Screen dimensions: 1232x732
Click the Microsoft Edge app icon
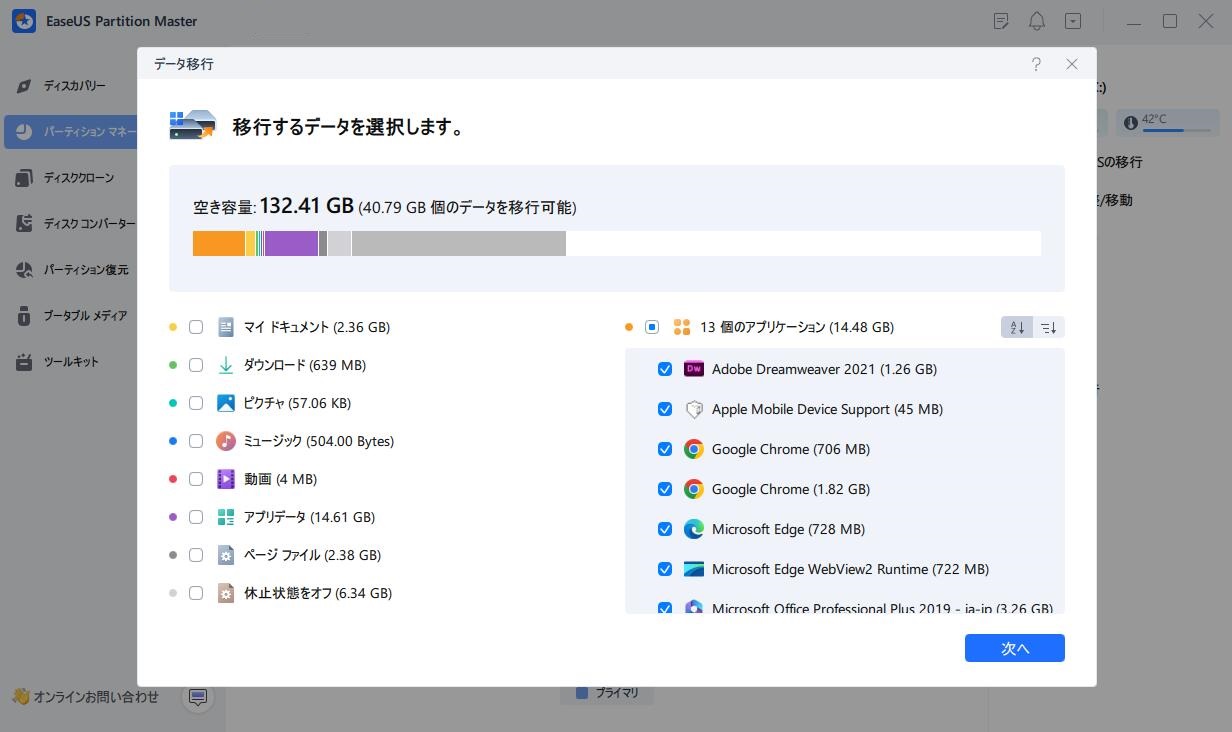pyautogui.click(x=694, y=529)
